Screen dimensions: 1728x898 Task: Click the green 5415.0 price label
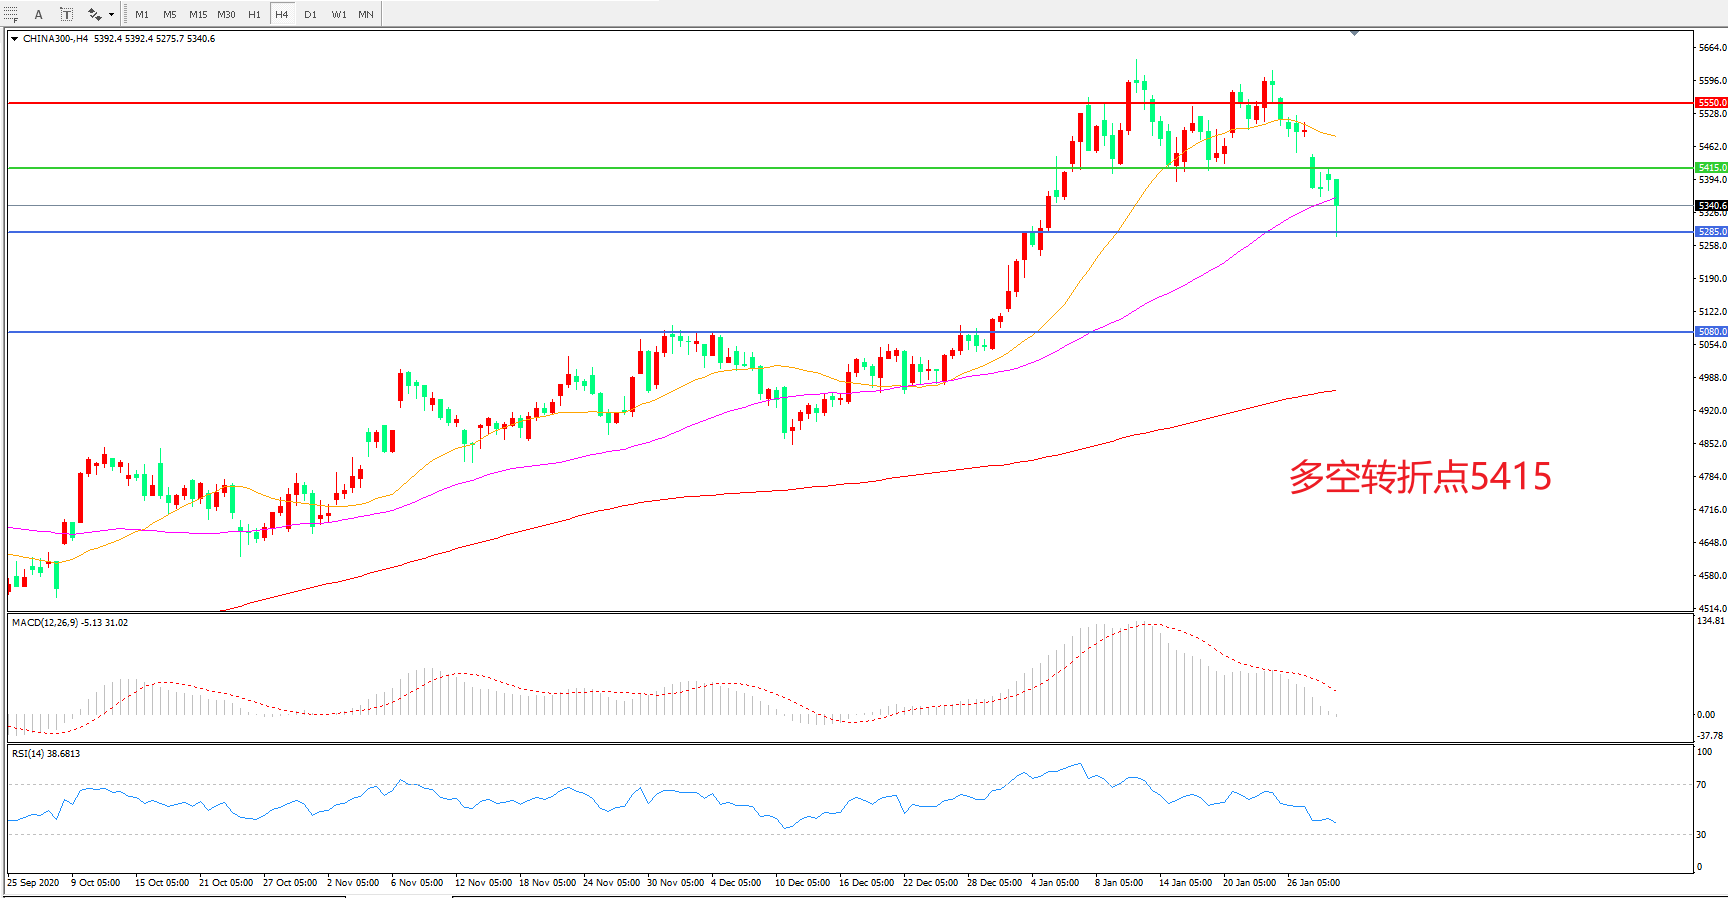tap(1711, 168)
